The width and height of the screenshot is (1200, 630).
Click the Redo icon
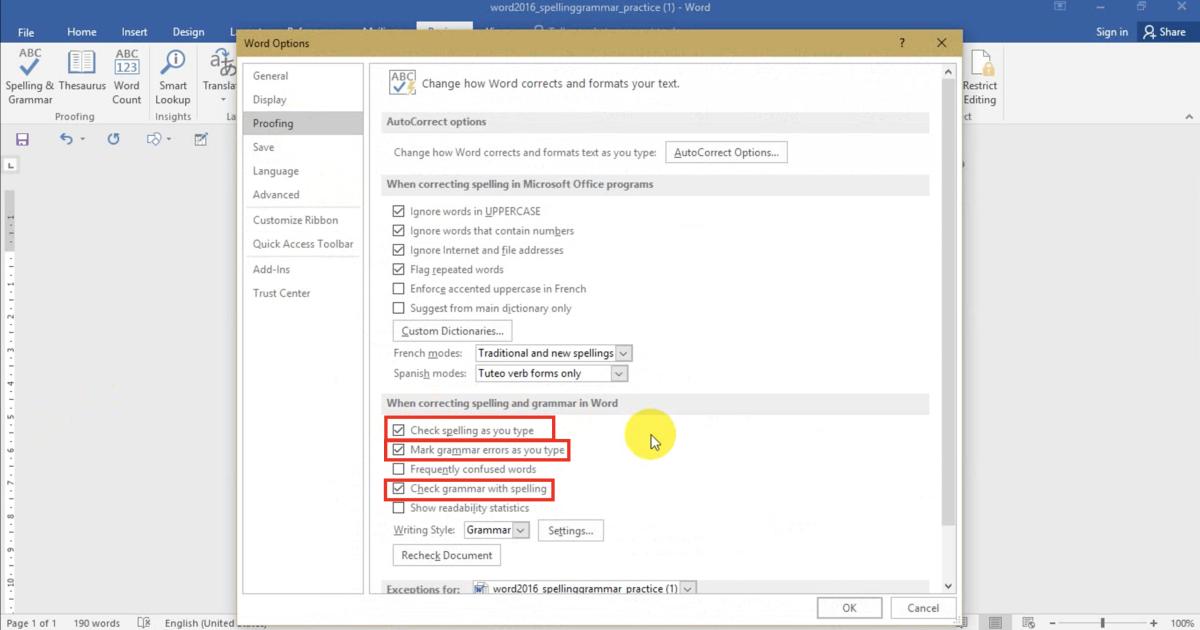[113, 139]
